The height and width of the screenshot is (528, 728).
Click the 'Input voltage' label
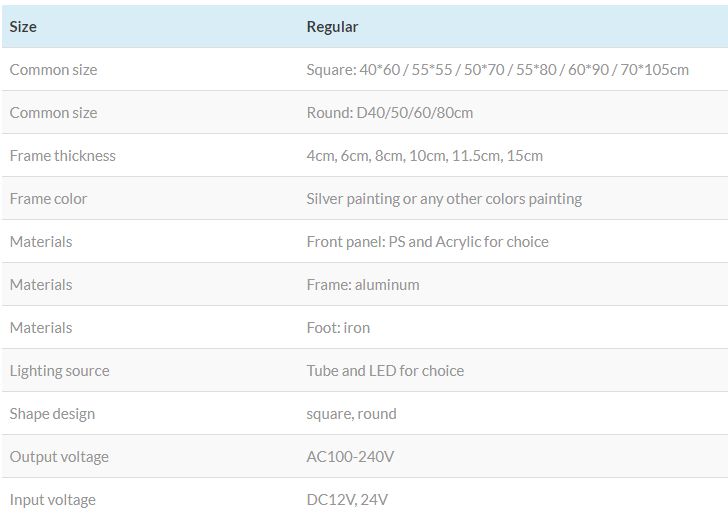(x=53, y=500)
